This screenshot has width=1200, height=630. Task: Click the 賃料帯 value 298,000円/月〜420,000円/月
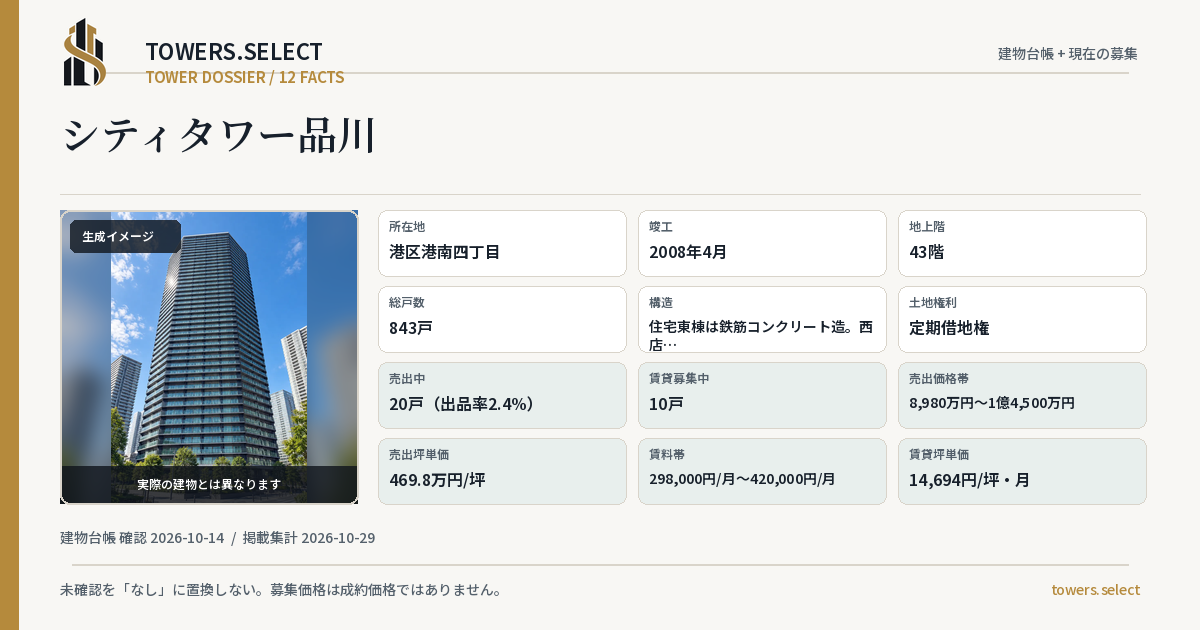(742, 479)
